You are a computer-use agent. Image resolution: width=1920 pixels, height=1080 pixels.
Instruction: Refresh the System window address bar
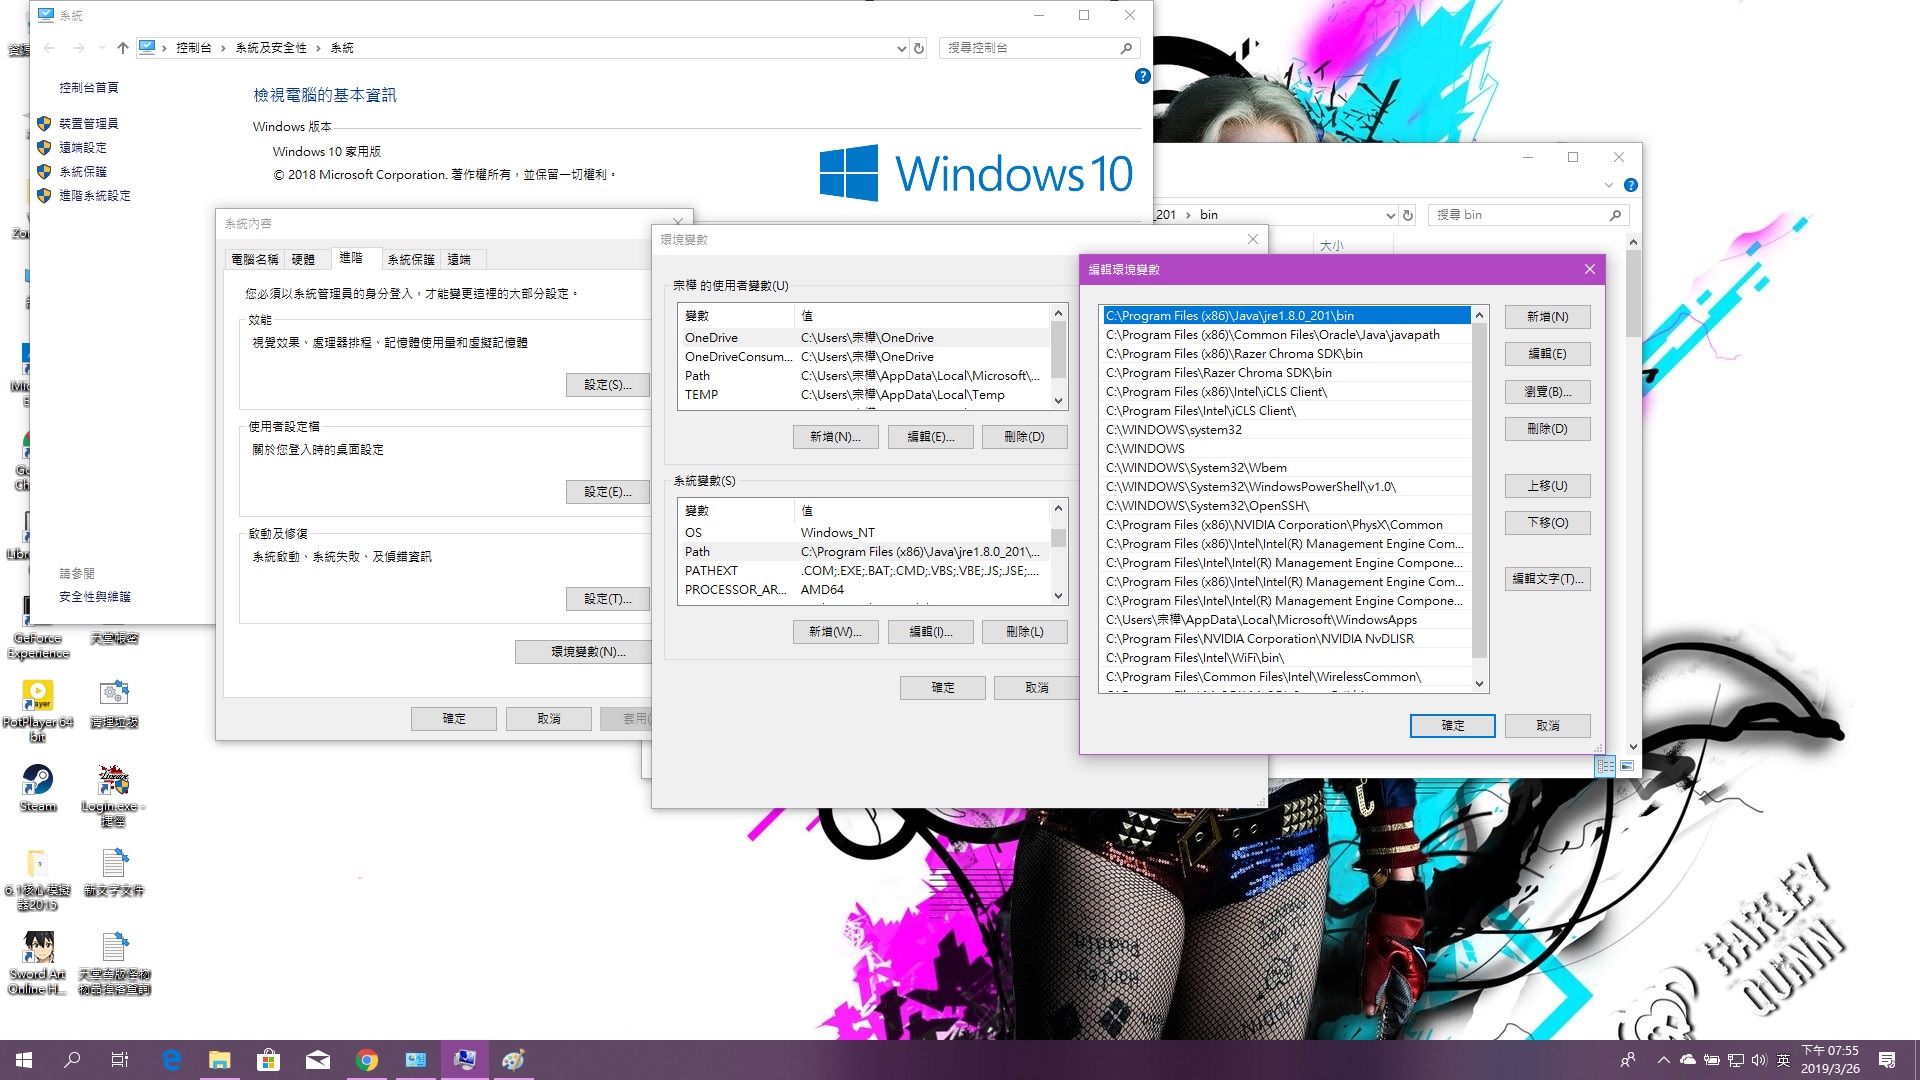(919, 48)
